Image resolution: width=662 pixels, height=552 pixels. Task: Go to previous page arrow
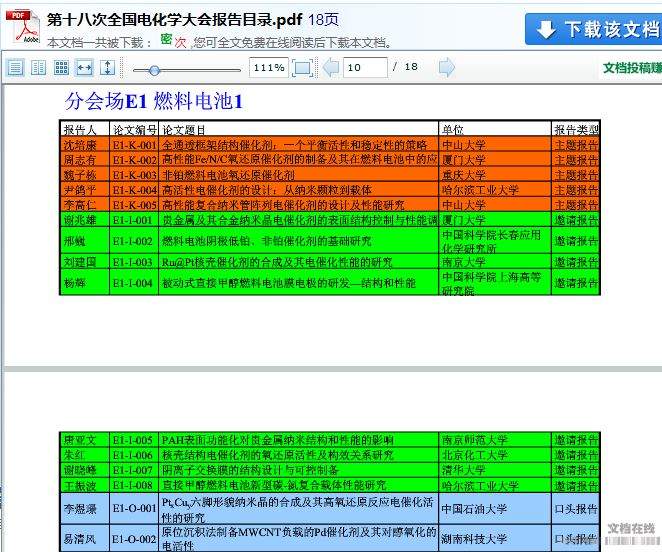331,68
